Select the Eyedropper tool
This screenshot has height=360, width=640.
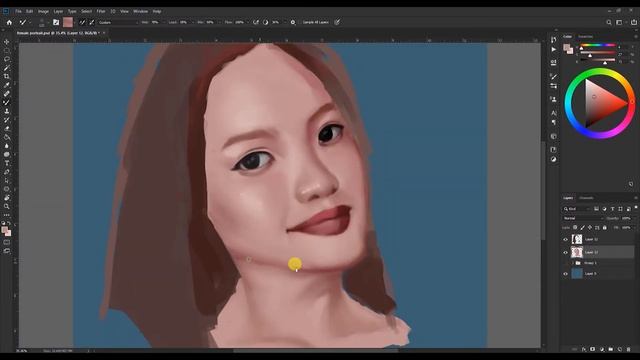(7, 85)
